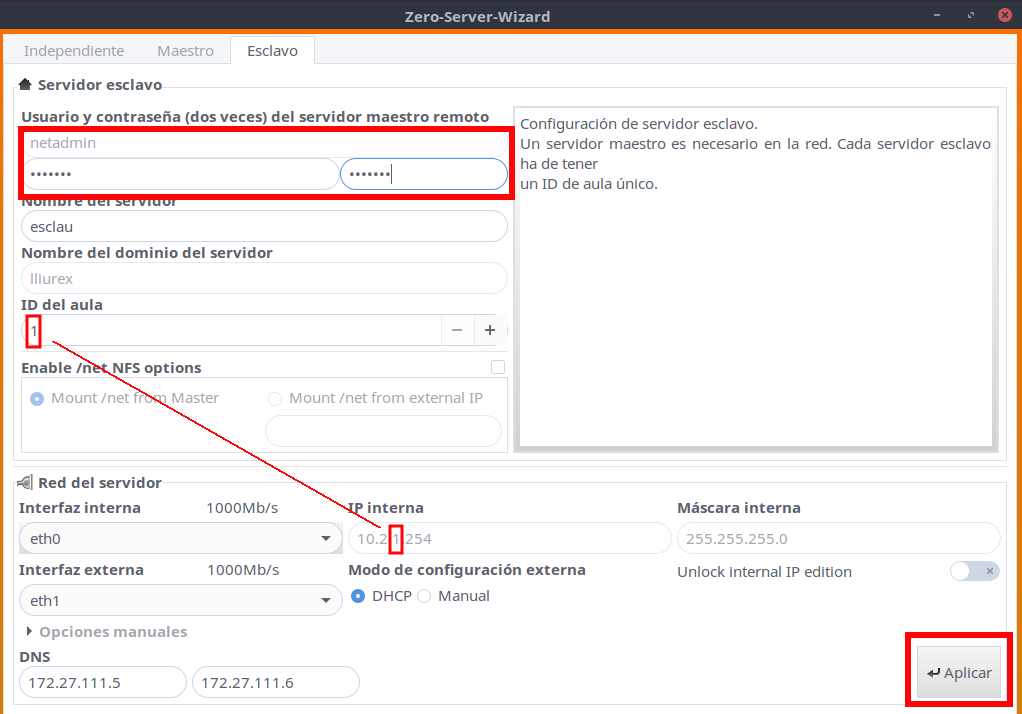Click the Nombre del servidor field

(264, 226)
